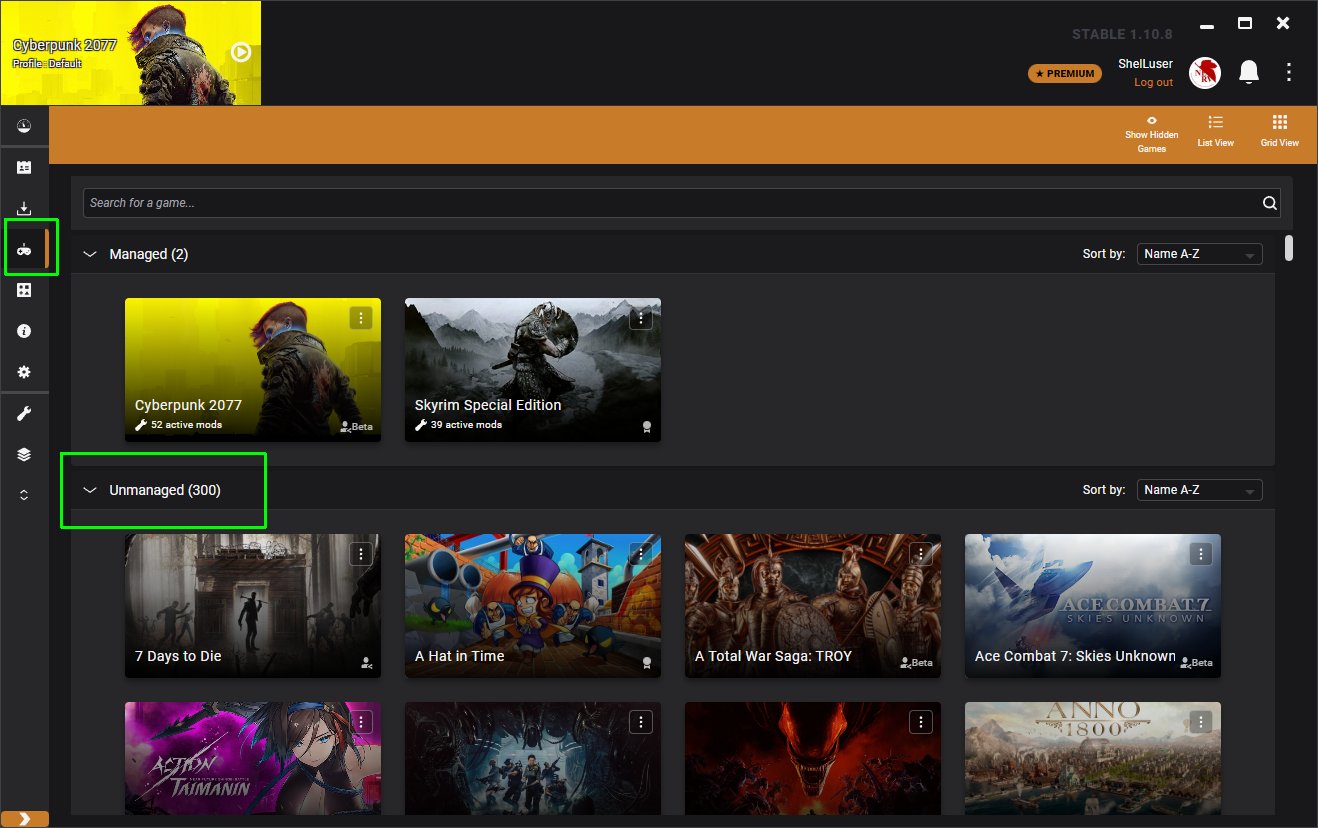Select the A Hat in Time game card
Image resolution: width=1318 pixels, height=828 pixels.
tap(533, 606)
